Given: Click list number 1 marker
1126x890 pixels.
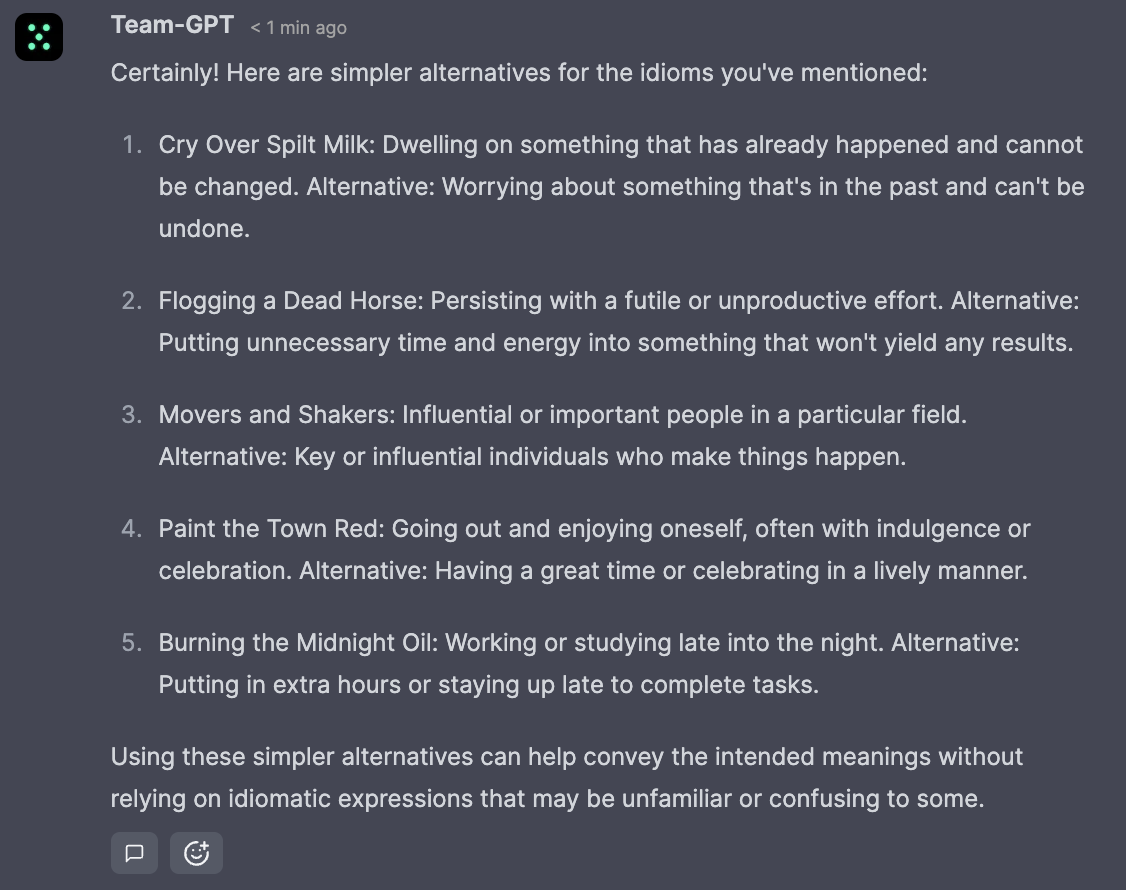Looking at the screenshot, I should point(132,145).
